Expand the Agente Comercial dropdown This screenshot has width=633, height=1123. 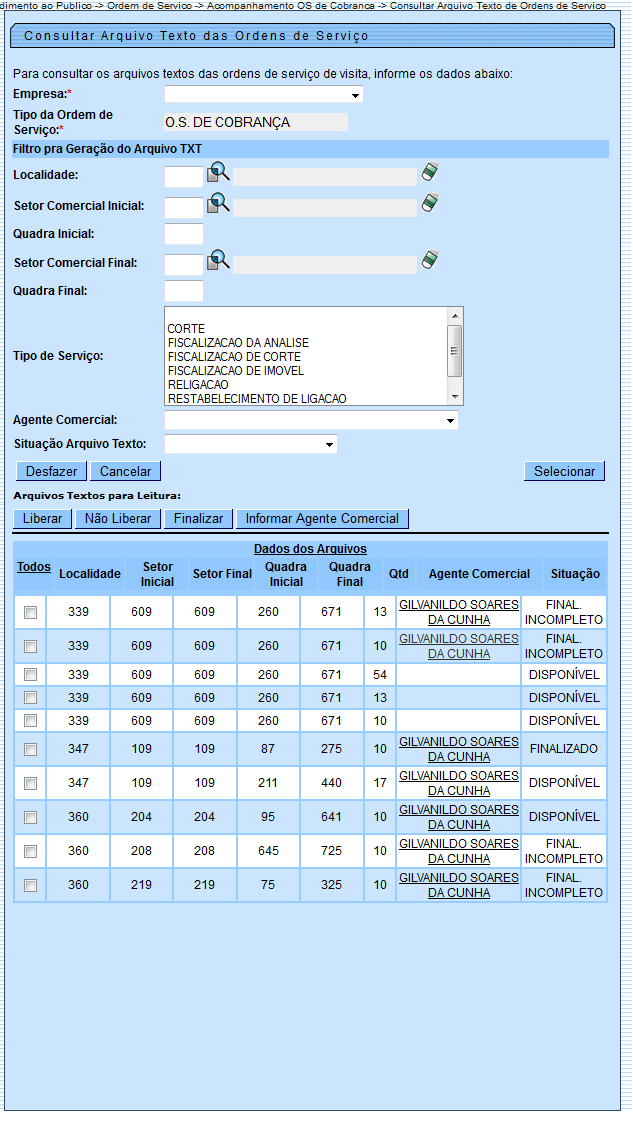pyautogui.click(x=311, y=421)
